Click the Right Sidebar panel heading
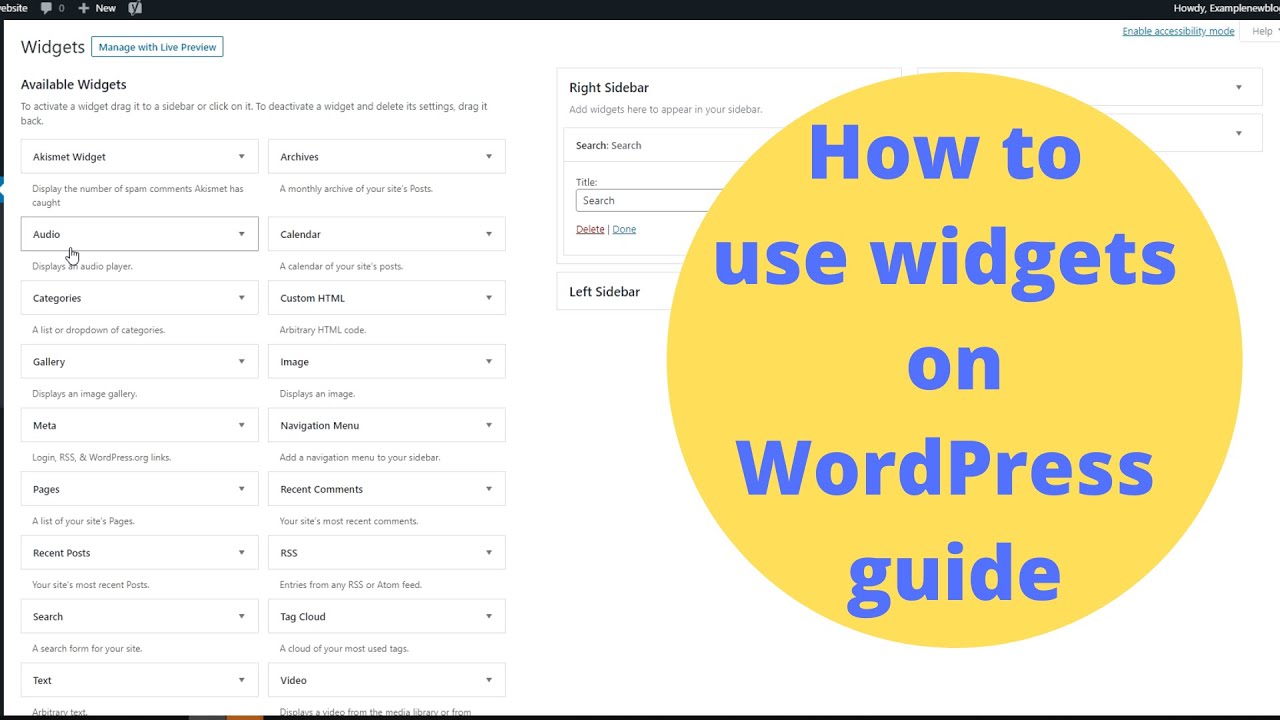This screenshot has height=720, width=1280. [x=609, y=88]
